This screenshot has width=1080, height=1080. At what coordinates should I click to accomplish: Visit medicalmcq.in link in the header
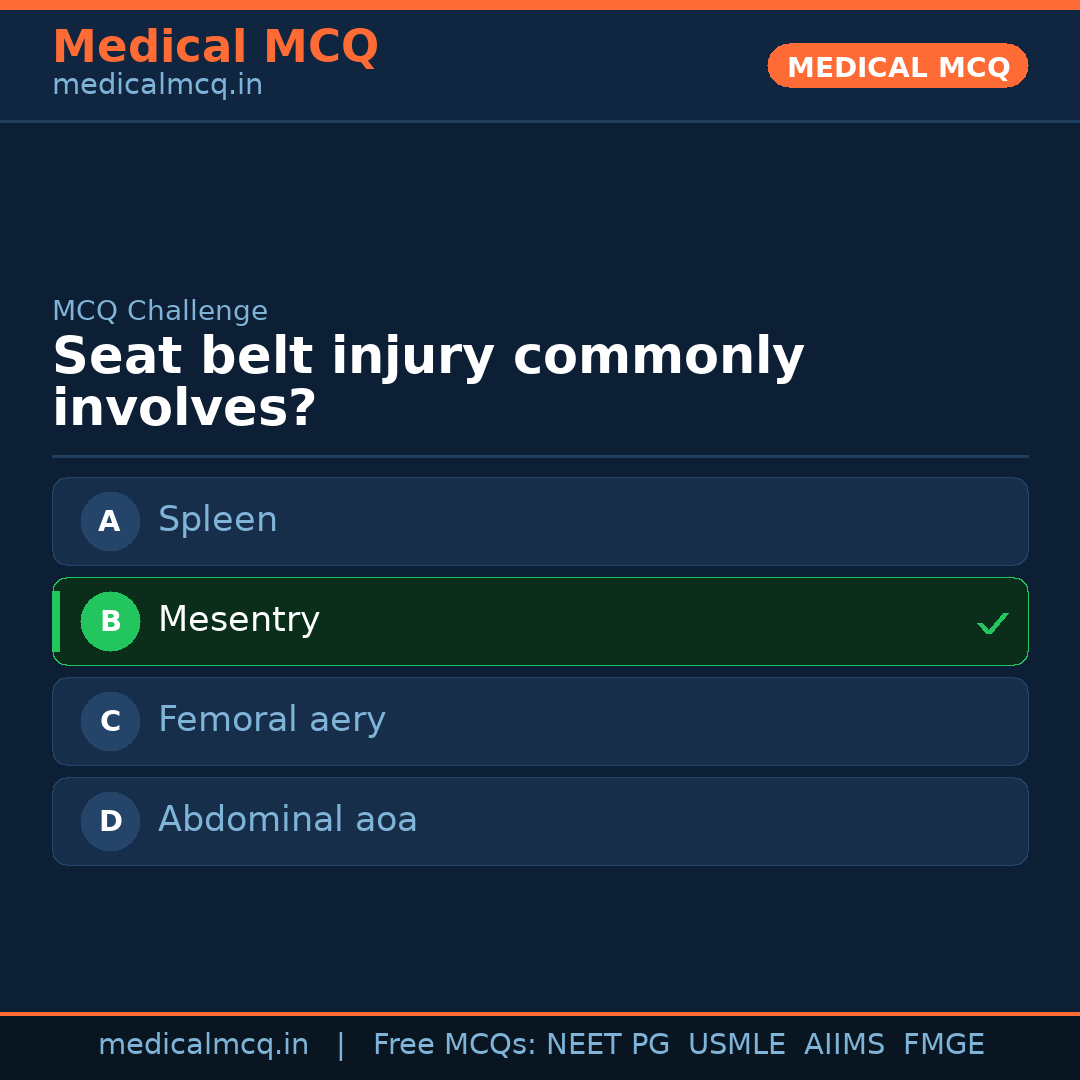[x=157, y=86]
